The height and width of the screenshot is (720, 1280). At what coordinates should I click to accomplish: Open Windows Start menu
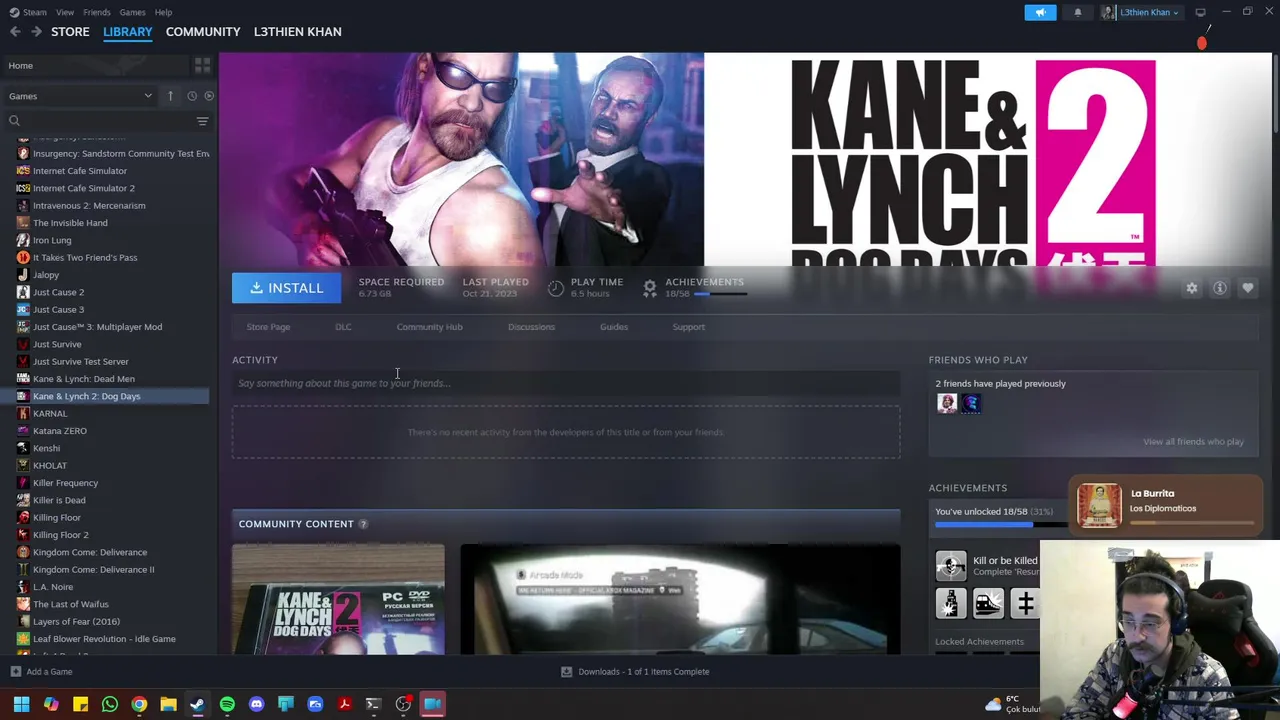tap(21, 704)
